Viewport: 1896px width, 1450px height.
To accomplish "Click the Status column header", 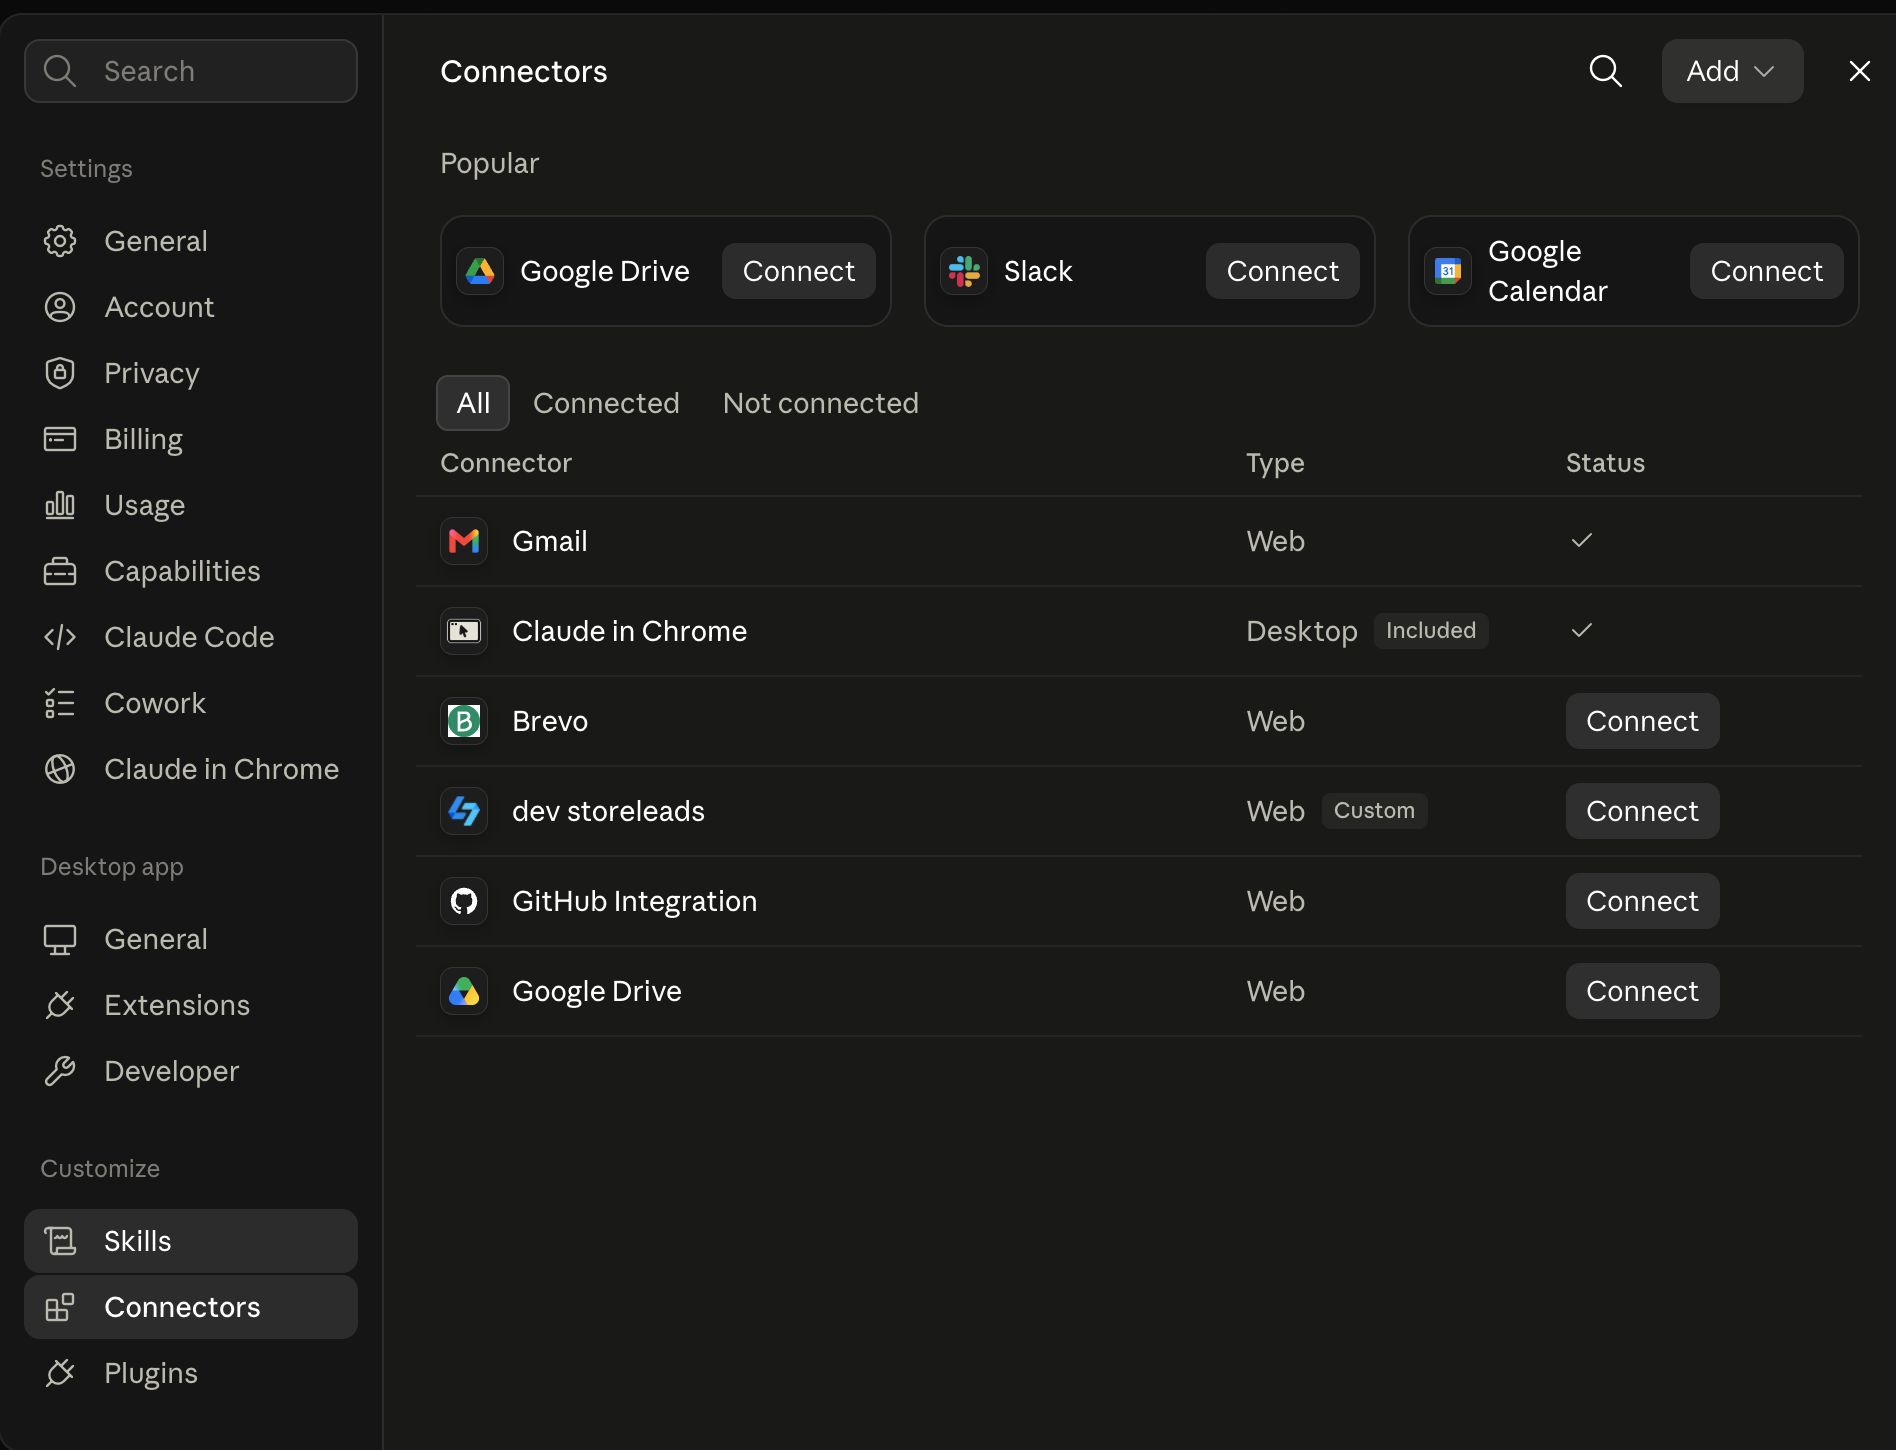I will click(1605, 463).
